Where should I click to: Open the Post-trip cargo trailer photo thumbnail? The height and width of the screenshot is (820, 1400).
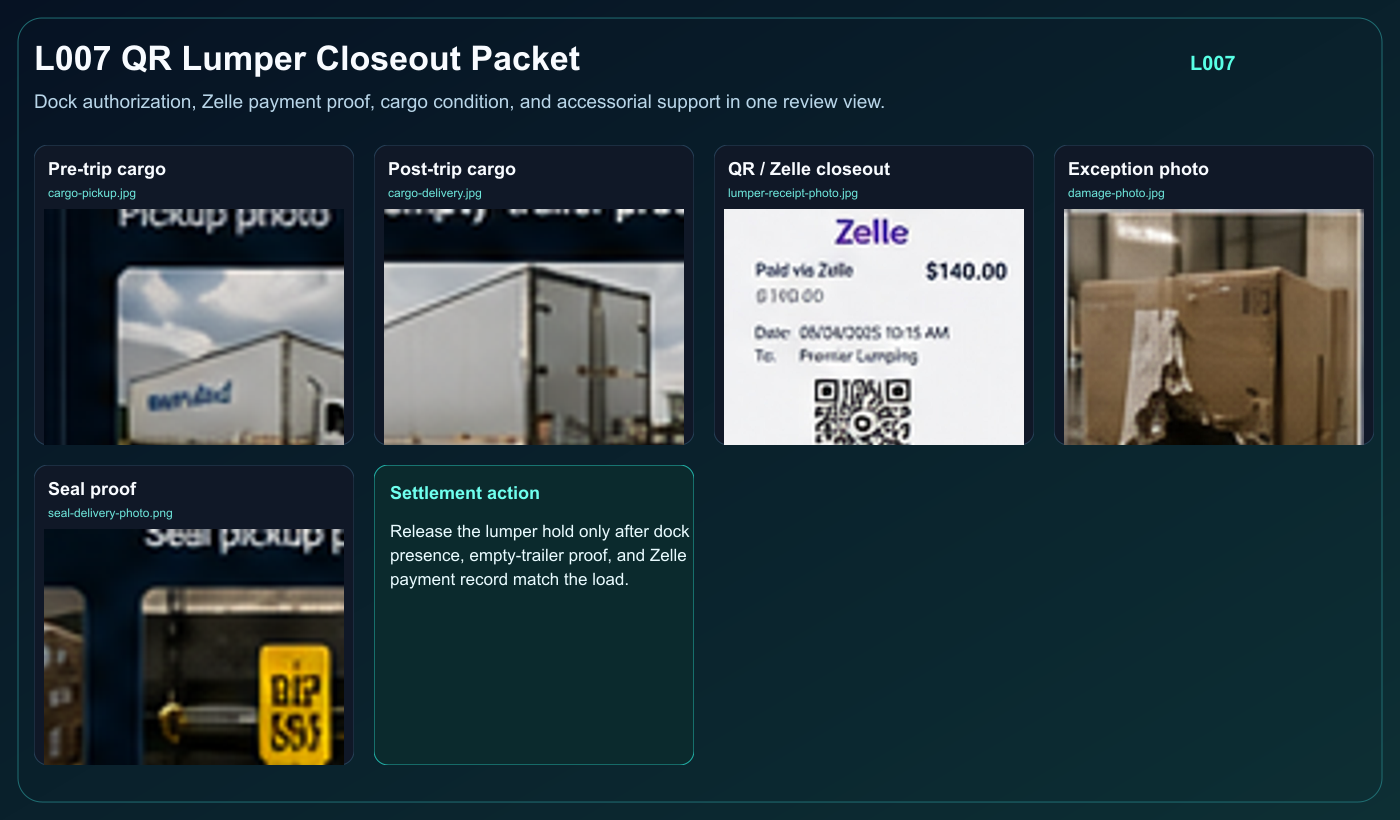534,327
